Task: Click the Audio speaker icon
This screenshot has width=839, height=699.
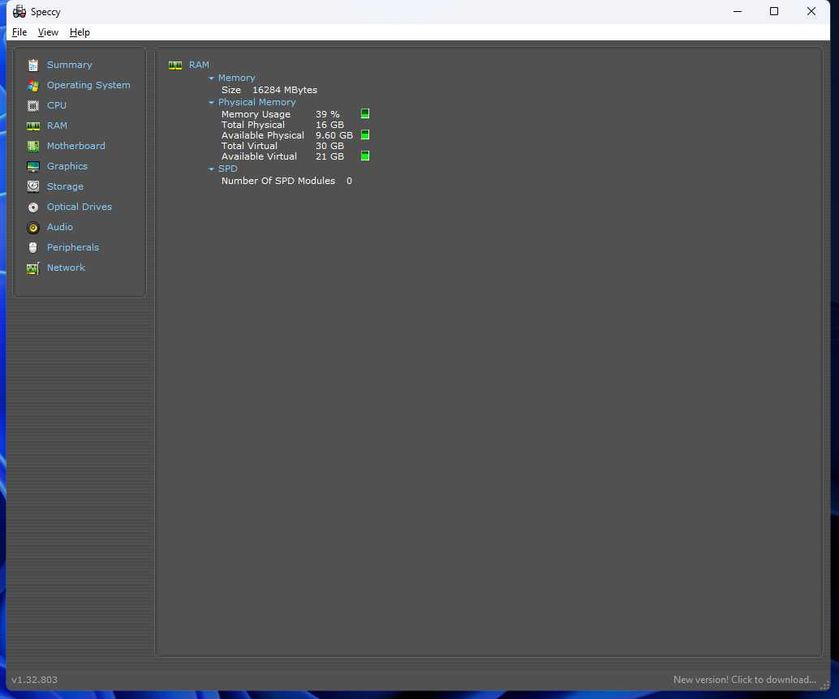Action: click(33, 227)
